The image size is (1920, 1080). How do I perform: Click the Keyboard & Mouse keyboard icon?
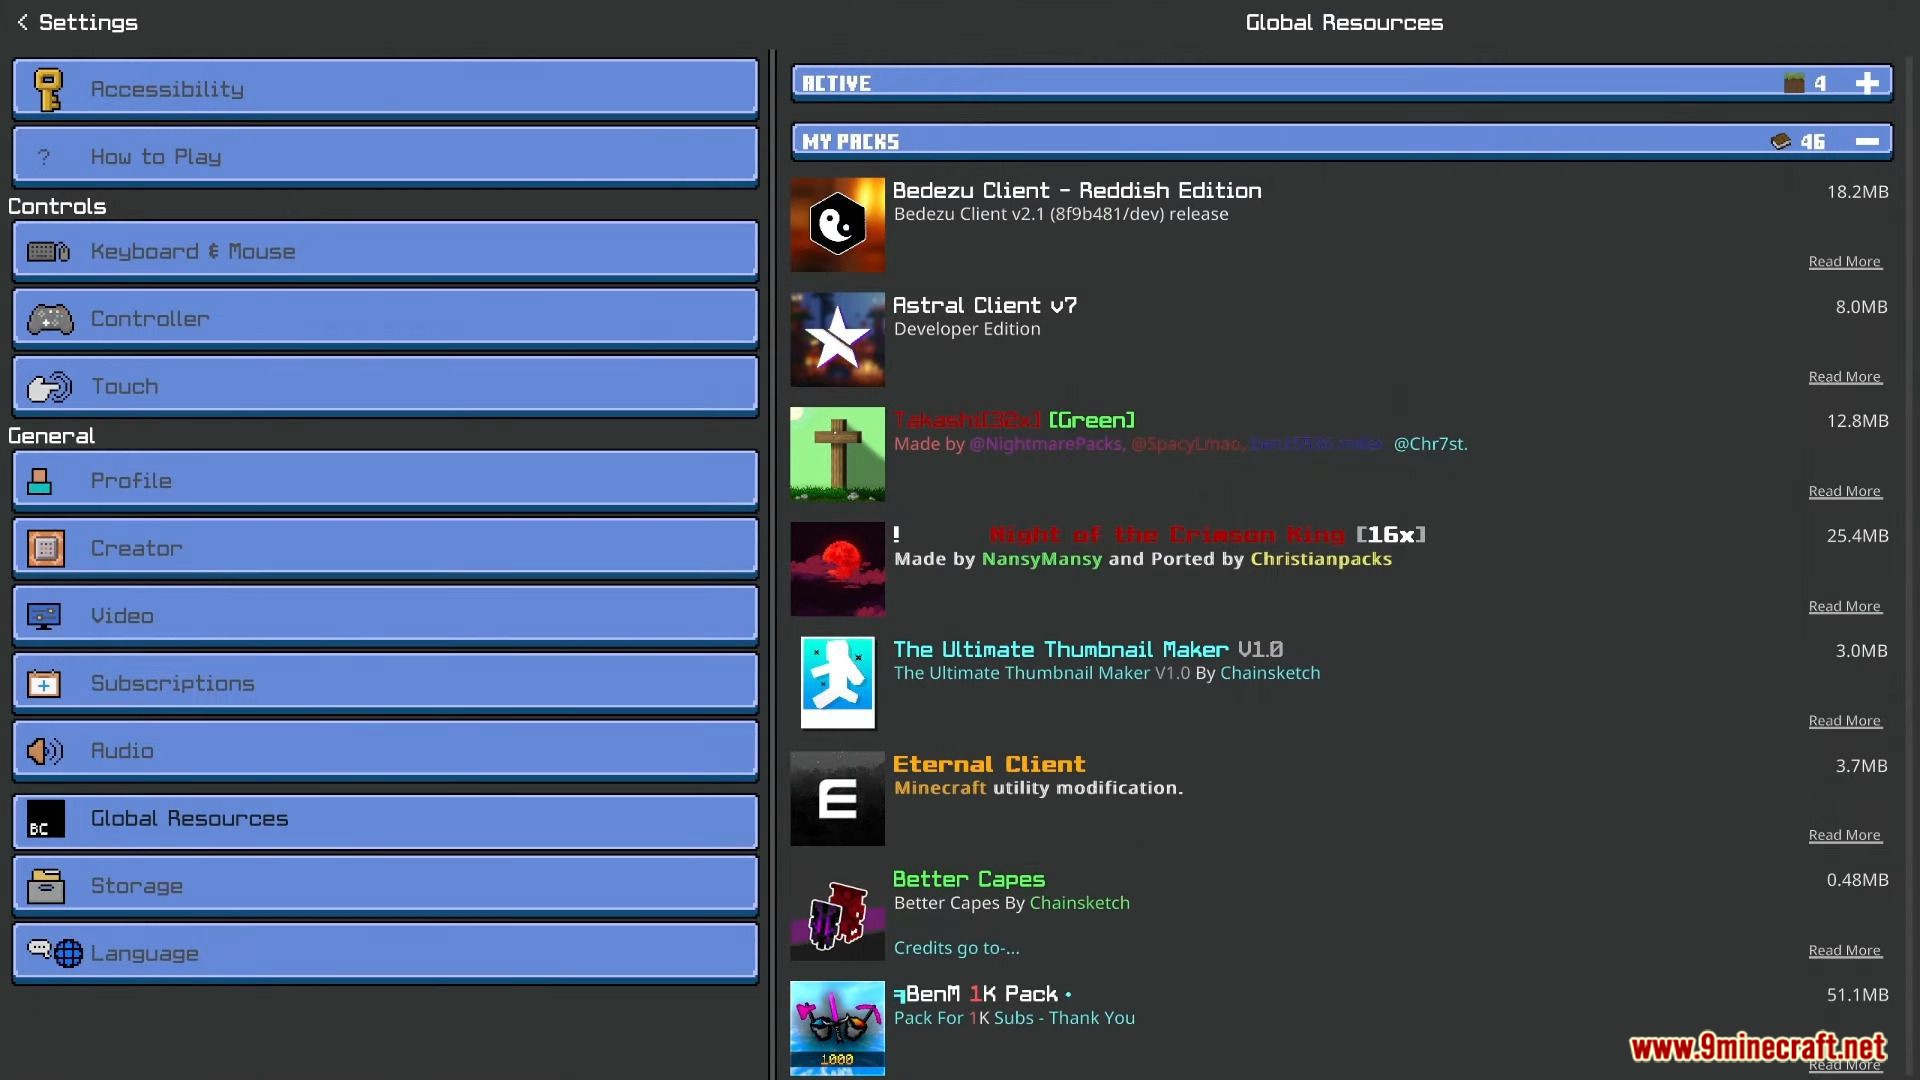(48, 251)
